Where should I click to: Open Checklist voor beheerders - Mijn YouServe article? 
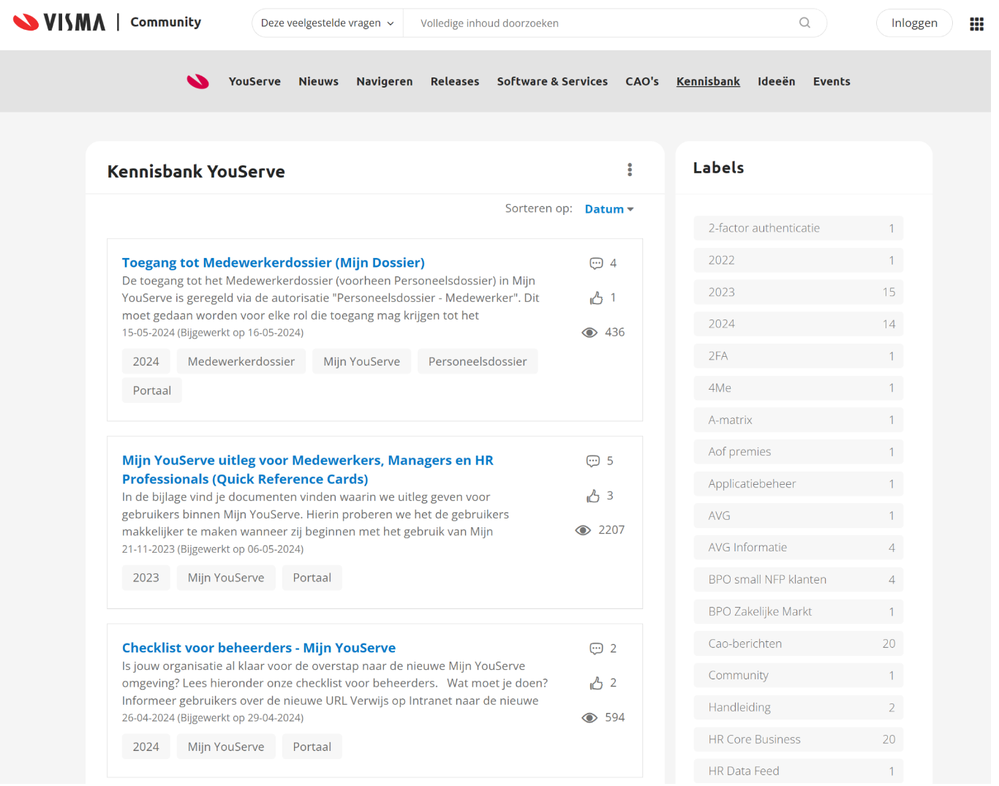[x=259, y=648]
